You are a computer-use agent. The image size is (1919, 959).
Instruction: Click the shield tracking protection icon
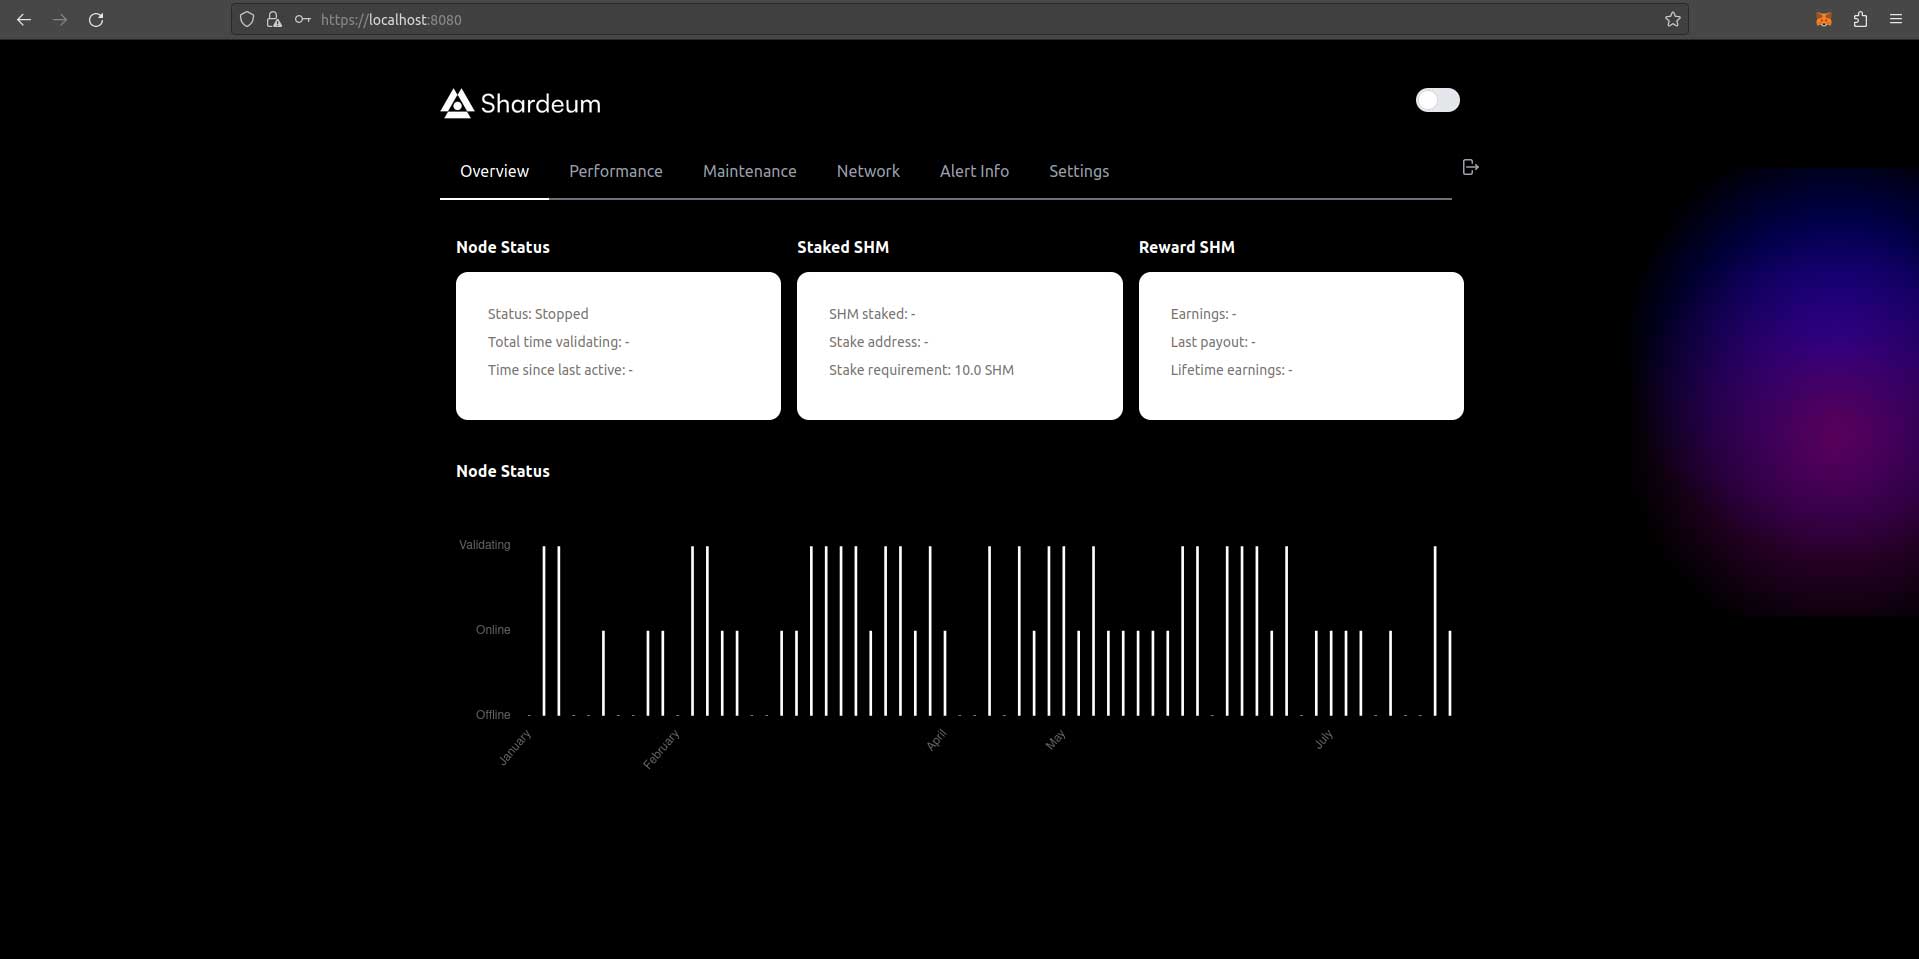(247, 19)
